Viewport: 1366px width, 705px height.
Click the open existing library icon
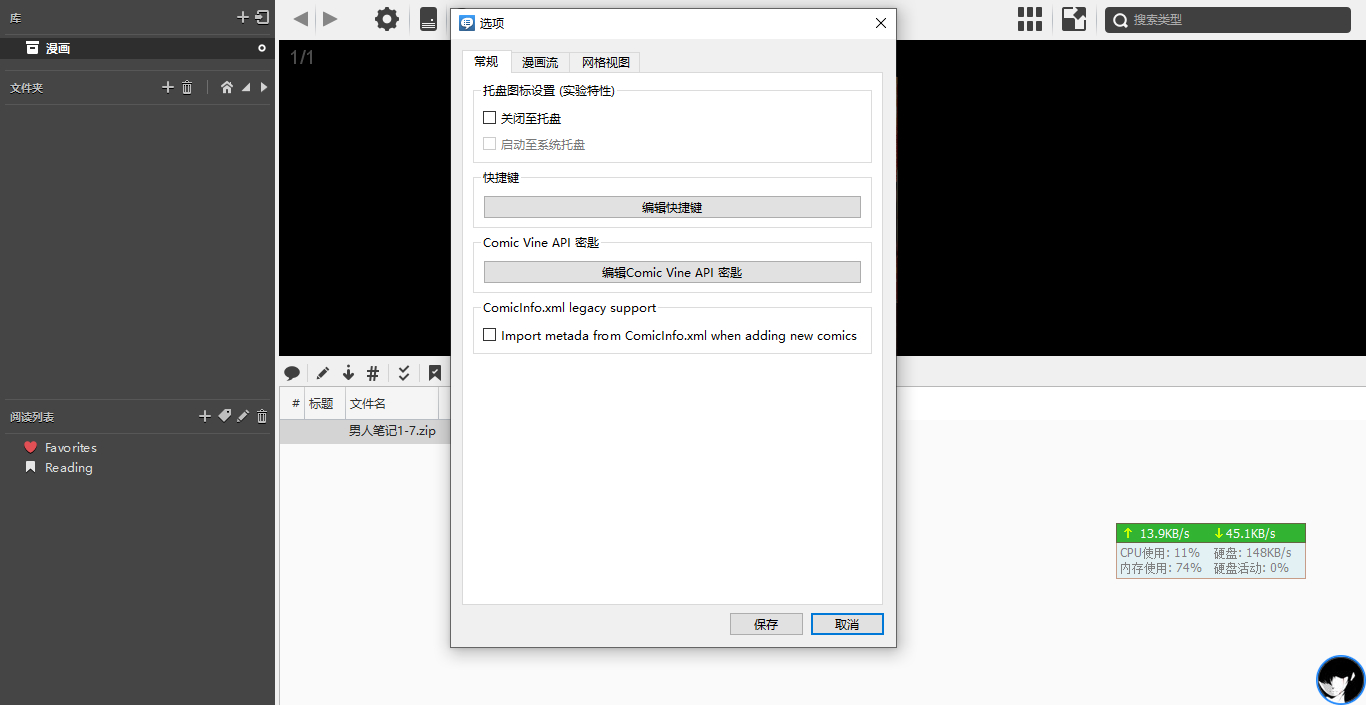262,17
